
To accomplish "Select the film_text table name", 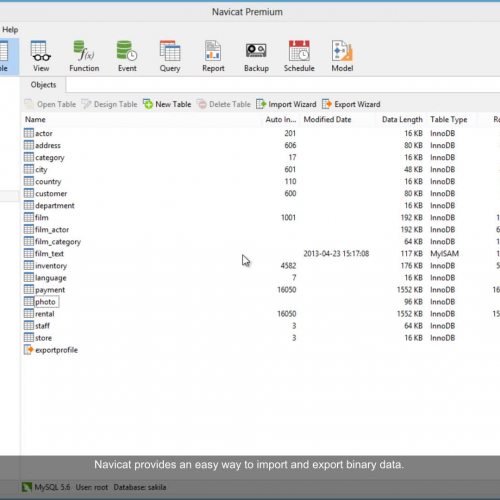I will click(49, 254).
